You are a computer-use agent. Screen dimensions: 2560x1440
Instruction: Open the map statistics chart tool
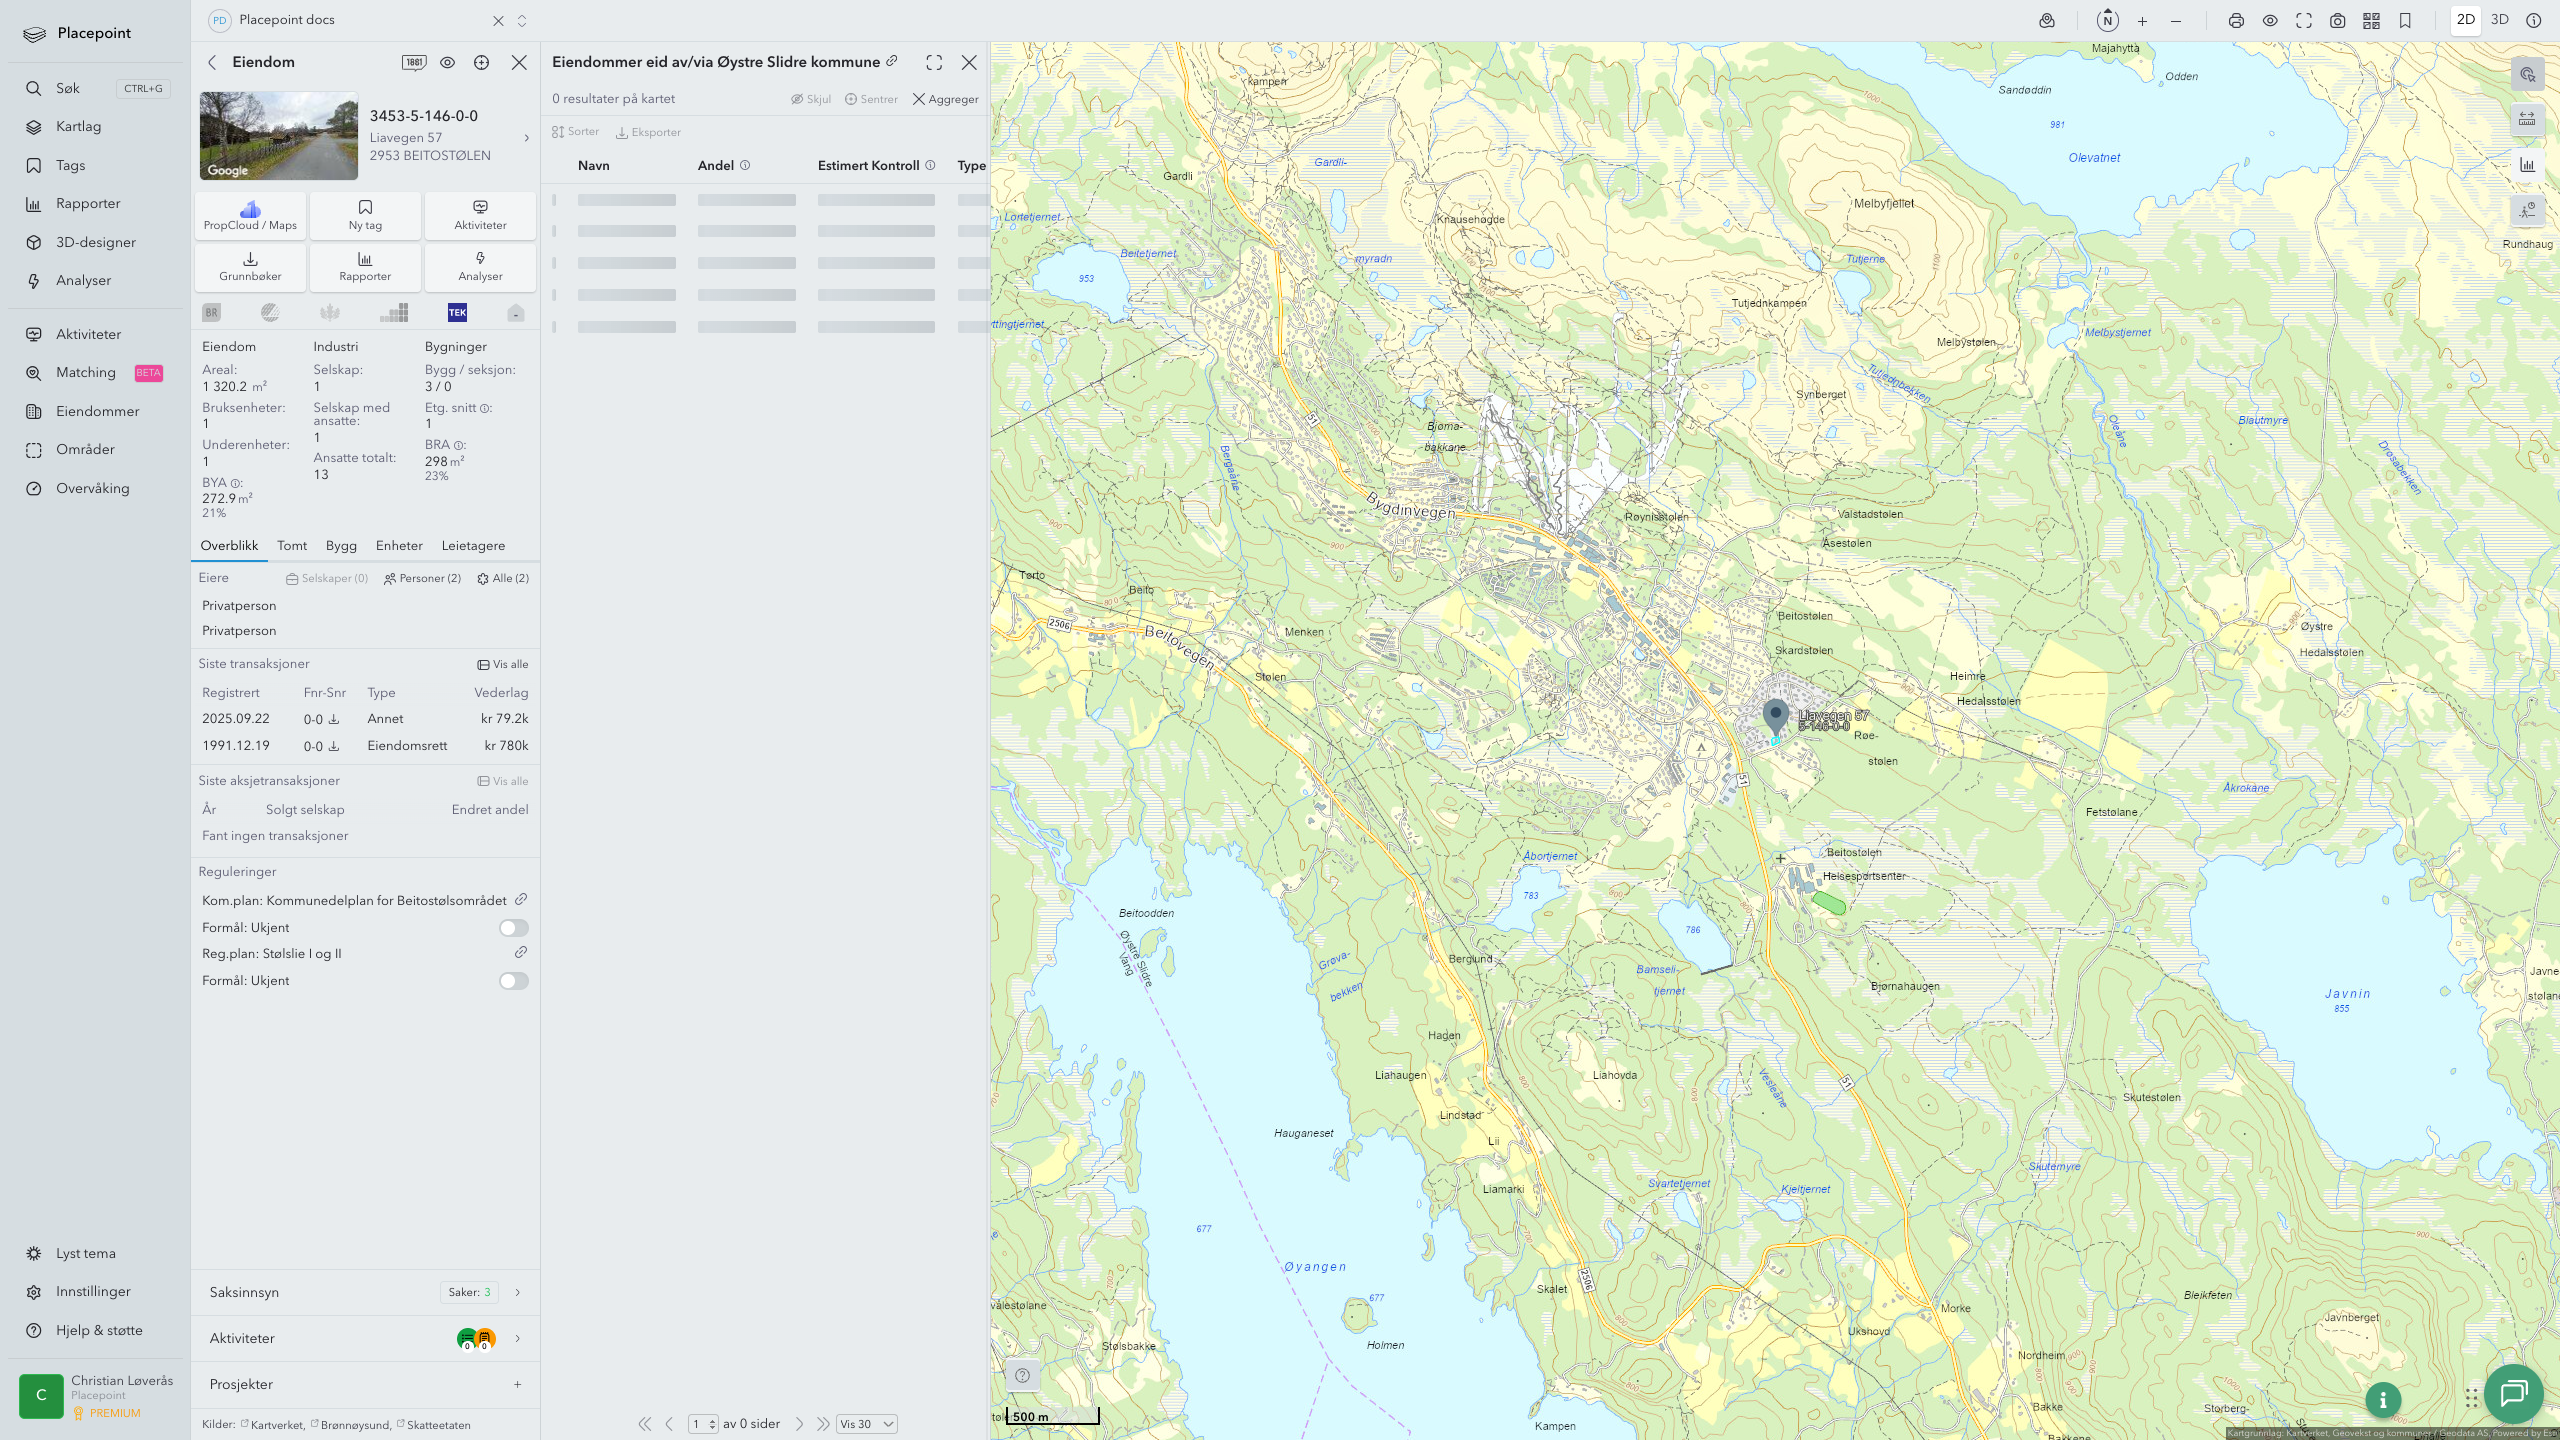2527,165
